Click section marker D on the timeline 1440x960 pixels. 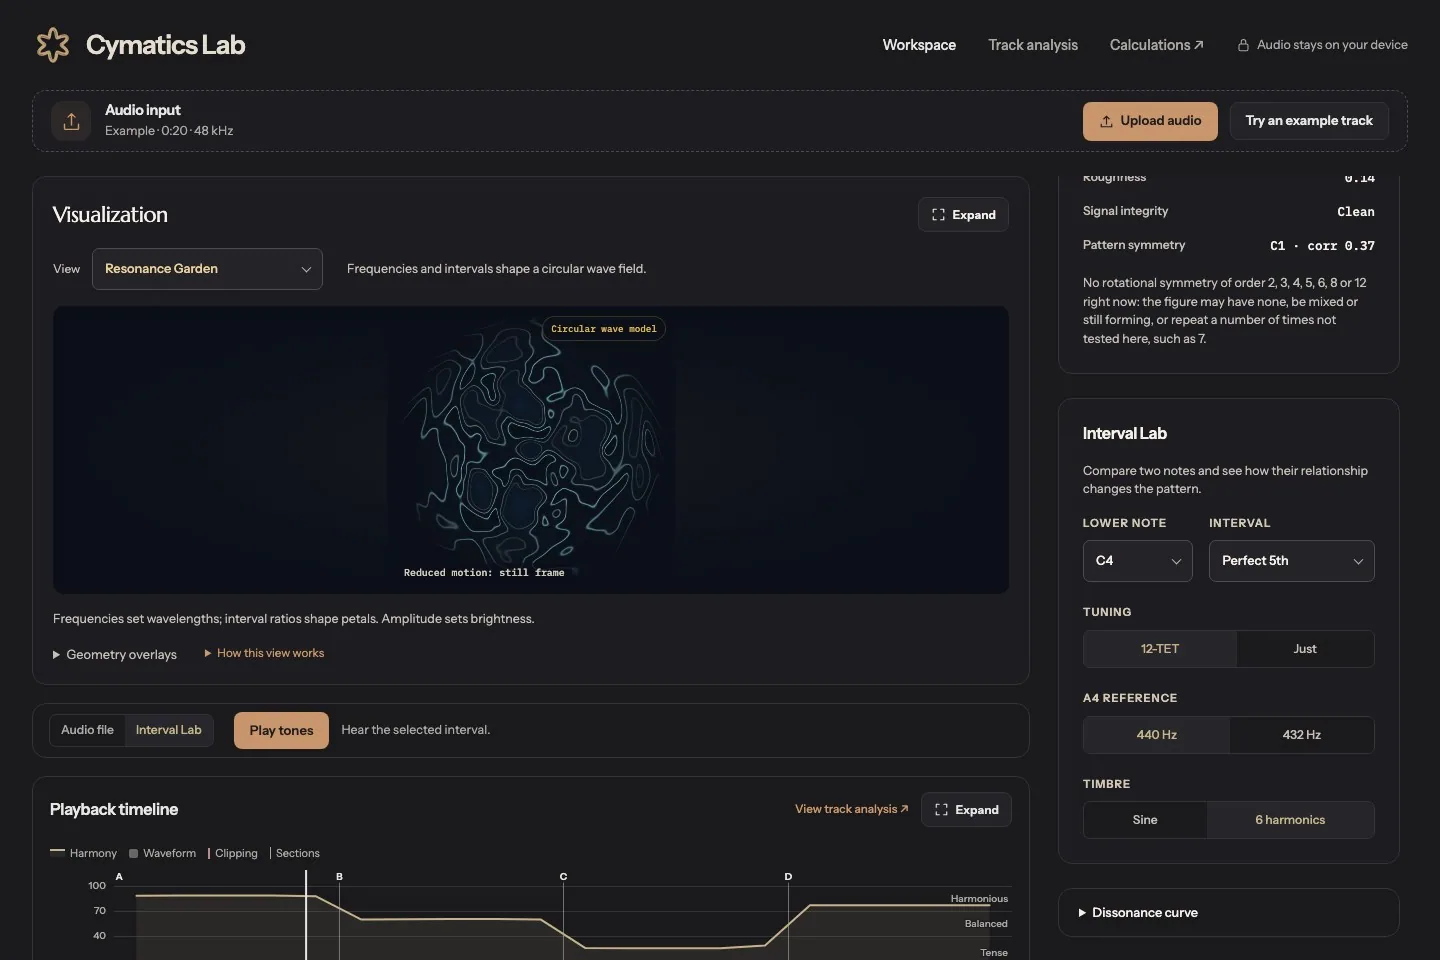pyautogui.click(x=788, y=877)
